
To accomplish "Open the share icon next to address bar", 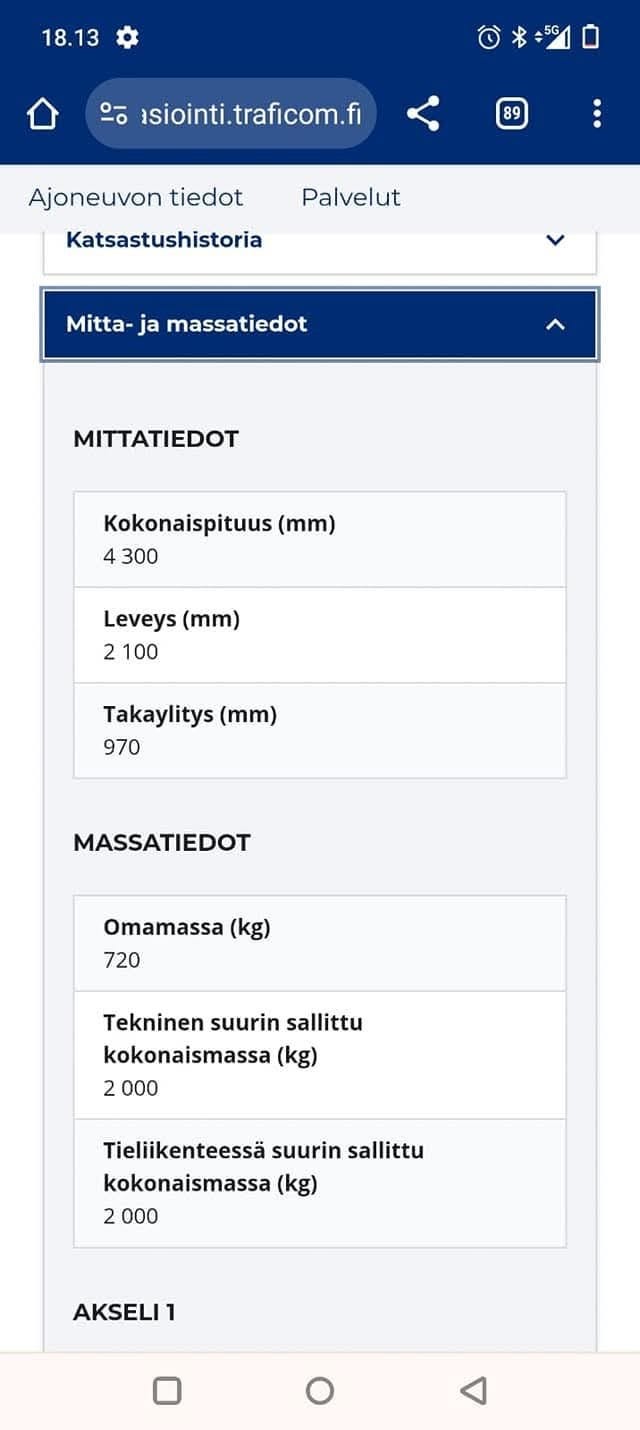I will [423, 113].
